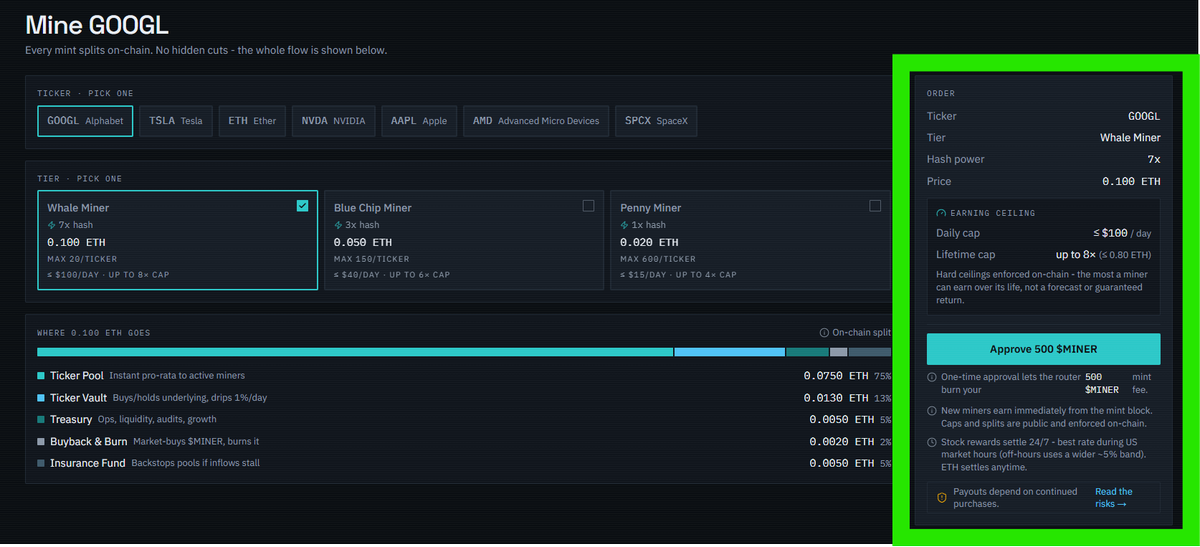The image size is (1200, 547).
Task: Click the Insurance Fund legend color square
Action: pyautogui.click(x=41, y=464)
